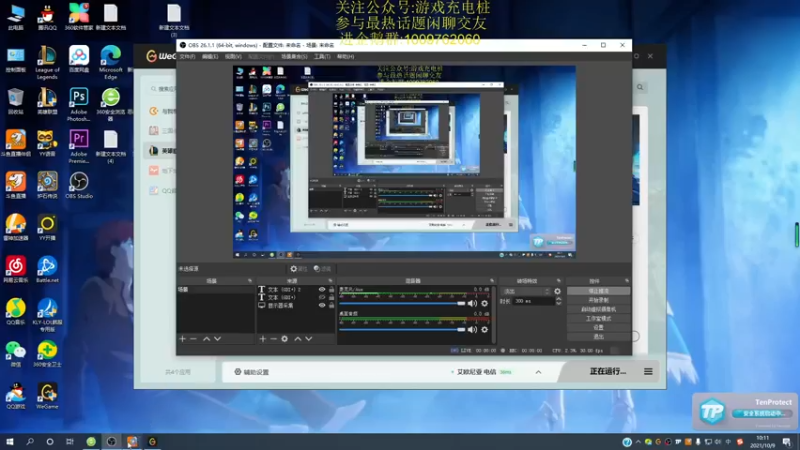Viewport: 800px width, 450px height.
Task: Open the File menu in OBS
Action: [187, 57]
